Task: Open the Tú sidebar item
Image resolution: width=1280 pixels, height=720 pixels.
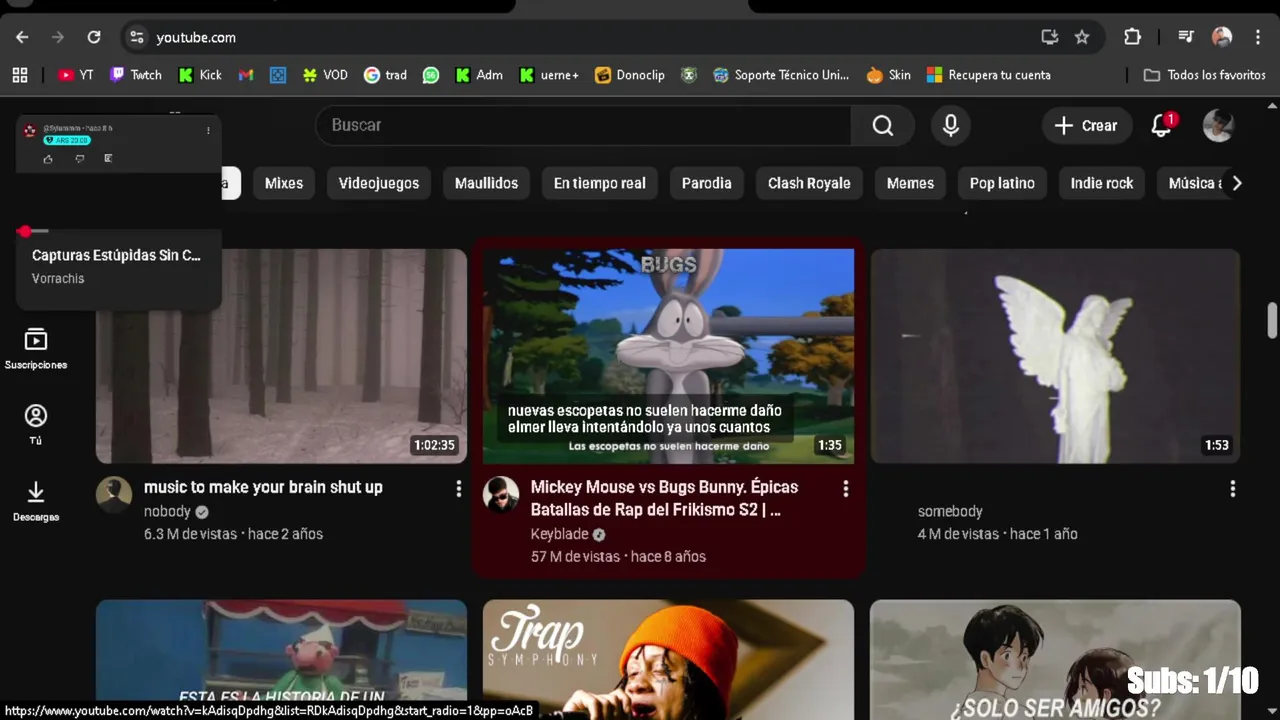Action: [x=36, y=425]
